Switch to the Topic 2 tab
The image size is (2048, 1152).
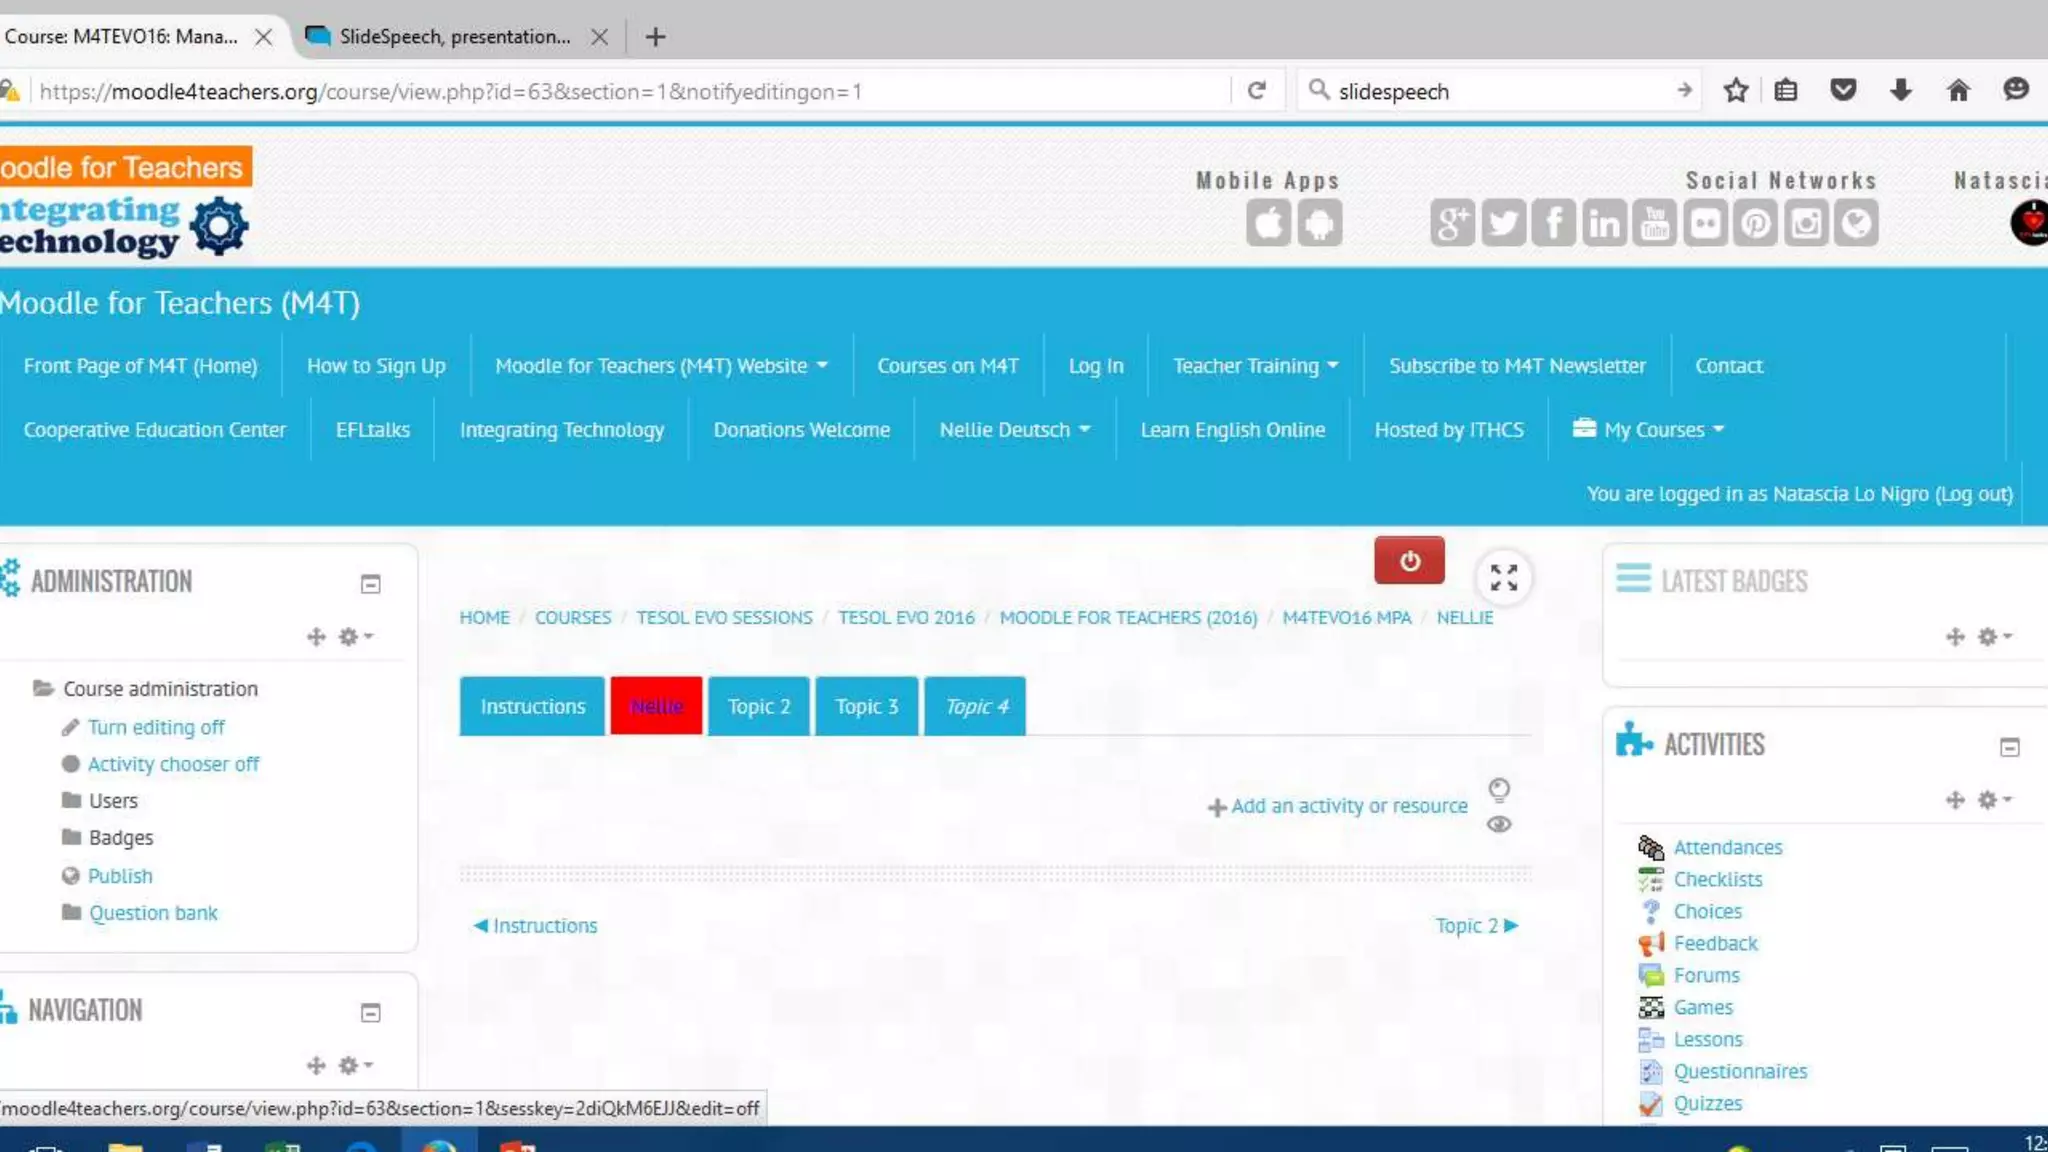[758, 706]
